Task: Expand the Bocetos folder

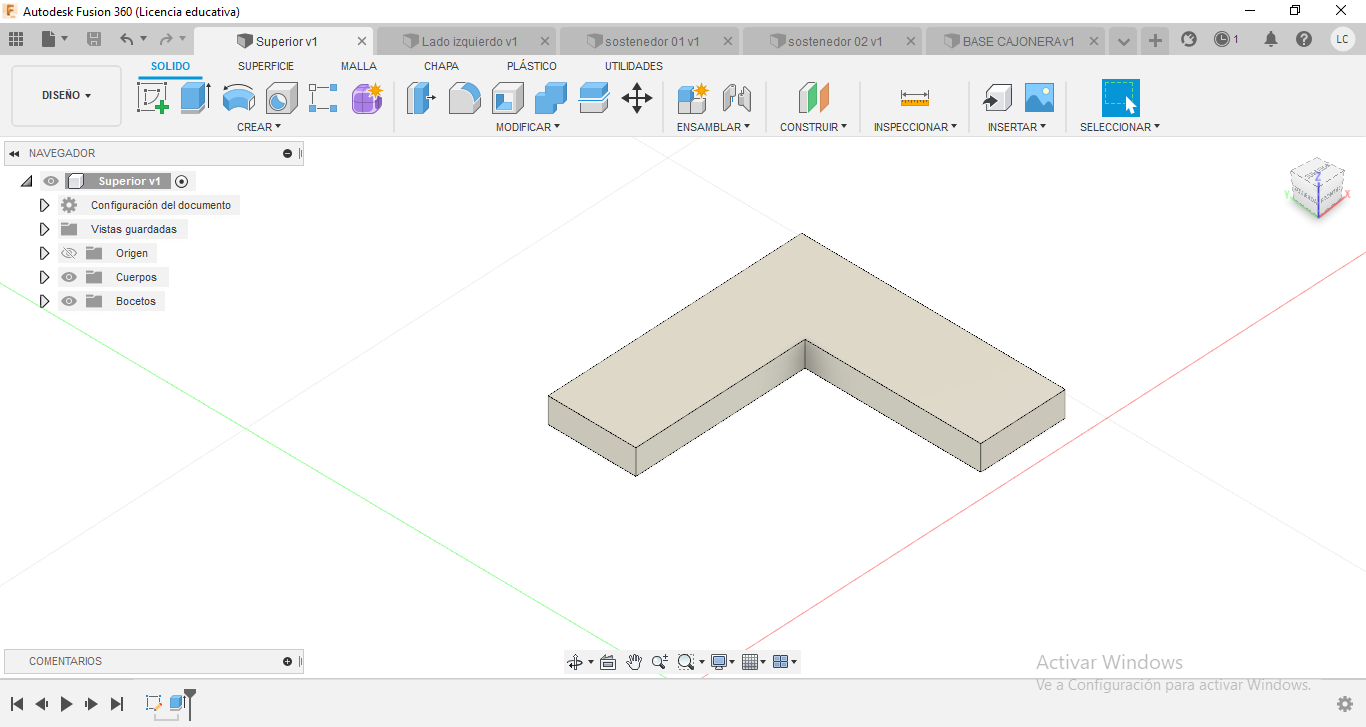Action: click(44, 301)
